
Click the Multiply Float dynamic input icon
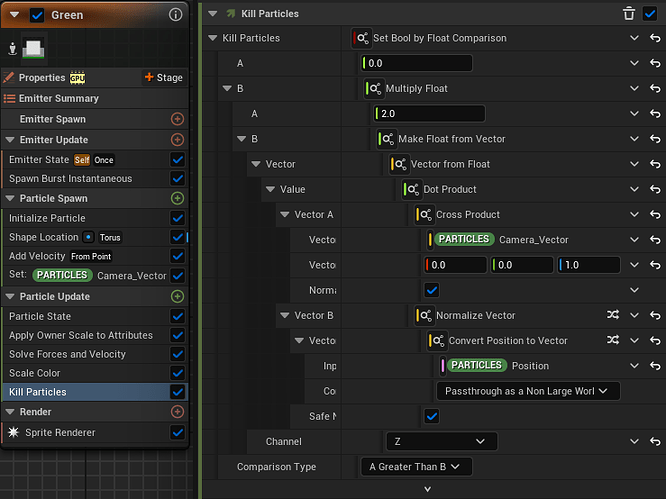click(375, 88)
